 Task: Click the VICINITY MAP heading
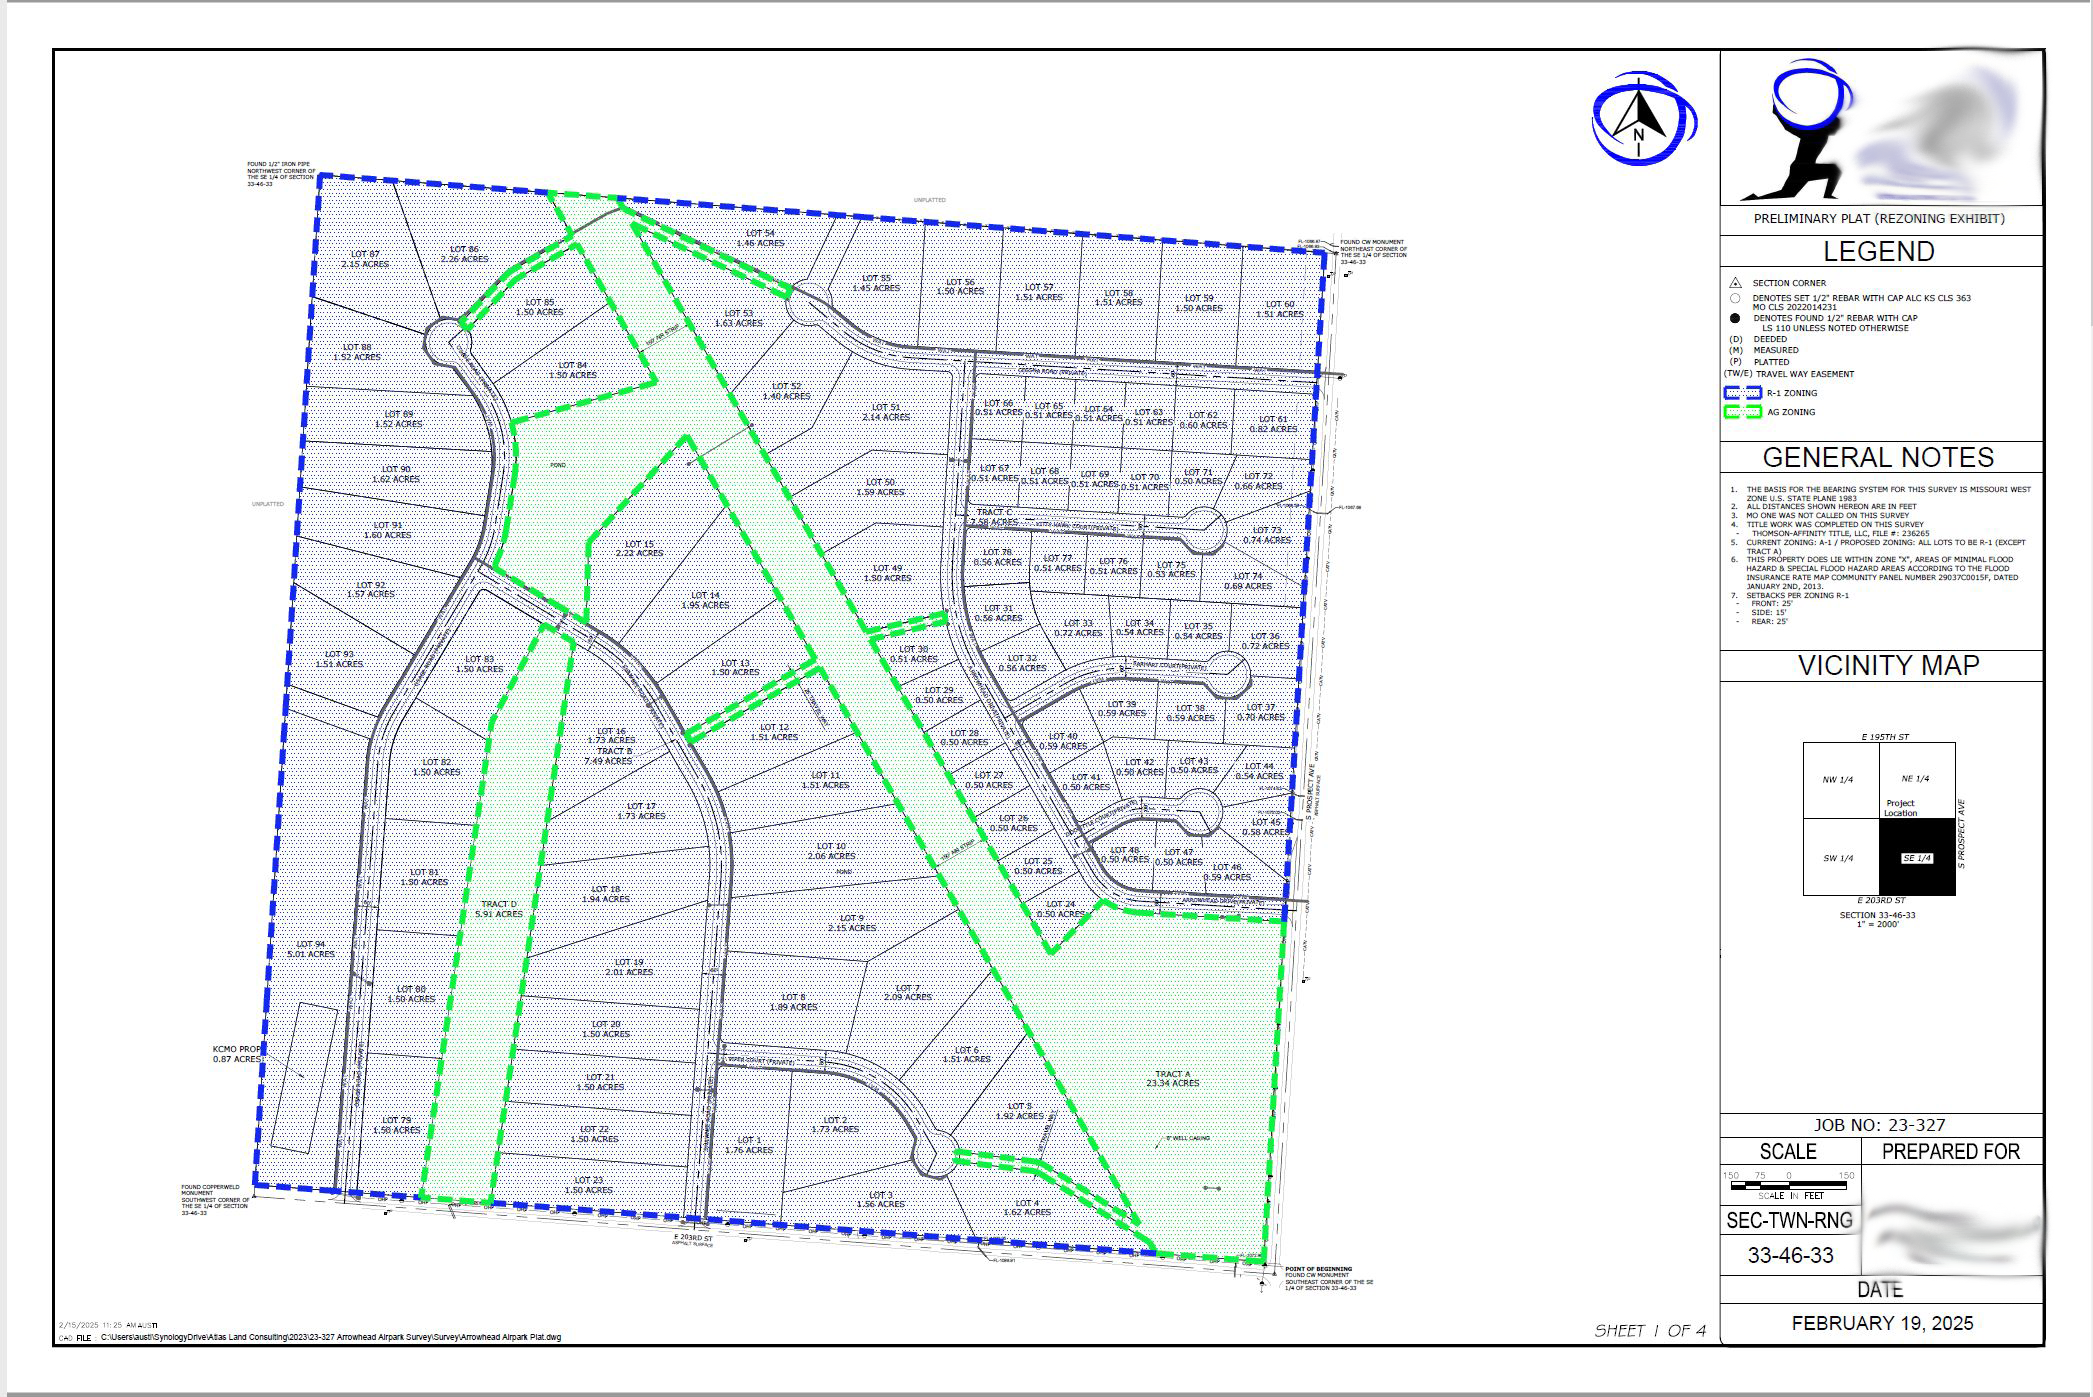tap(1888, 666)
